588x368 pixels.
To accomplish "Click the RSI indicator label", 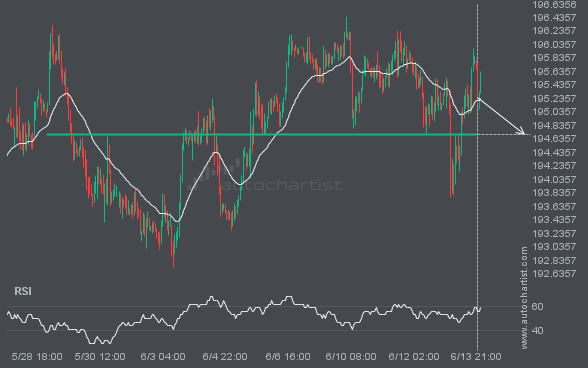I will 23,291.
